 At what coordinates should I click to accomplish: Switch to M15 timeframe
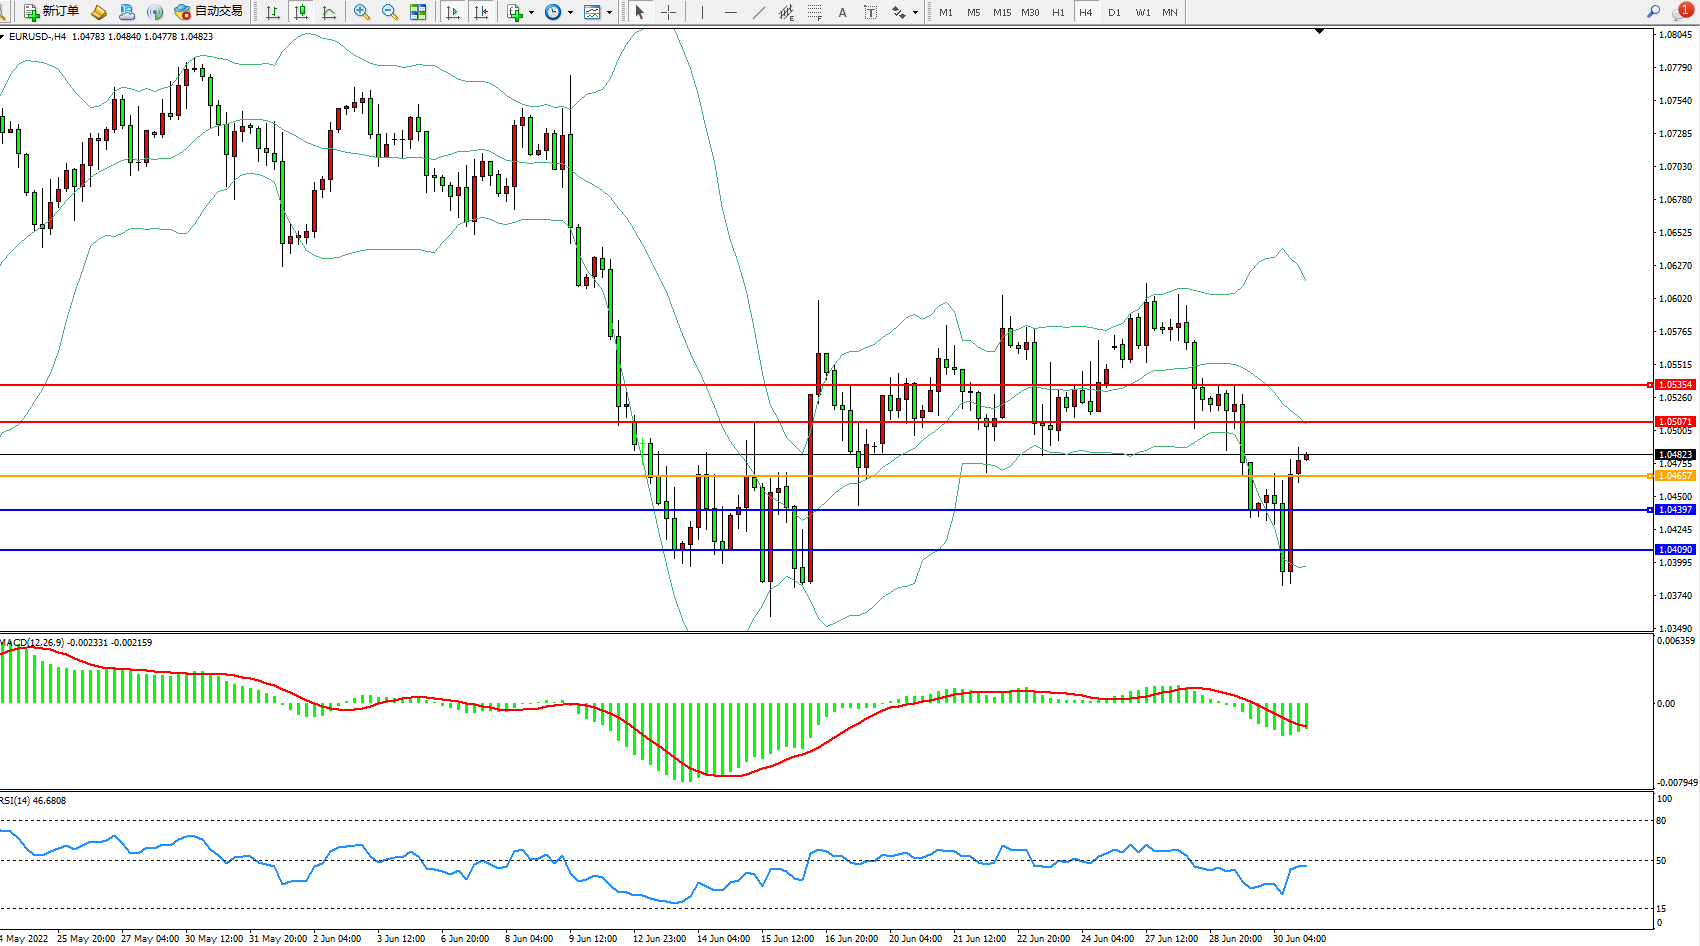click(1001, 12)
